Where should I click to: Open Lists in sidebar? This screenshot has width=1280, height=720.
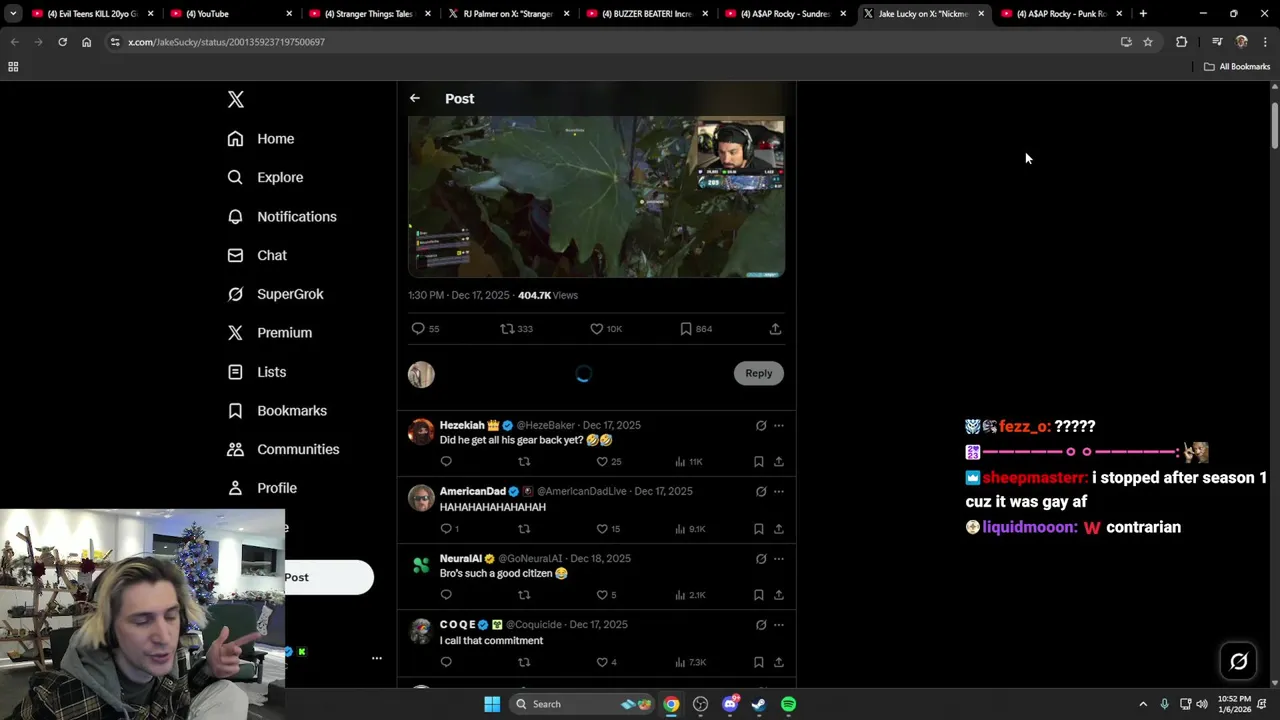(257, 372)
